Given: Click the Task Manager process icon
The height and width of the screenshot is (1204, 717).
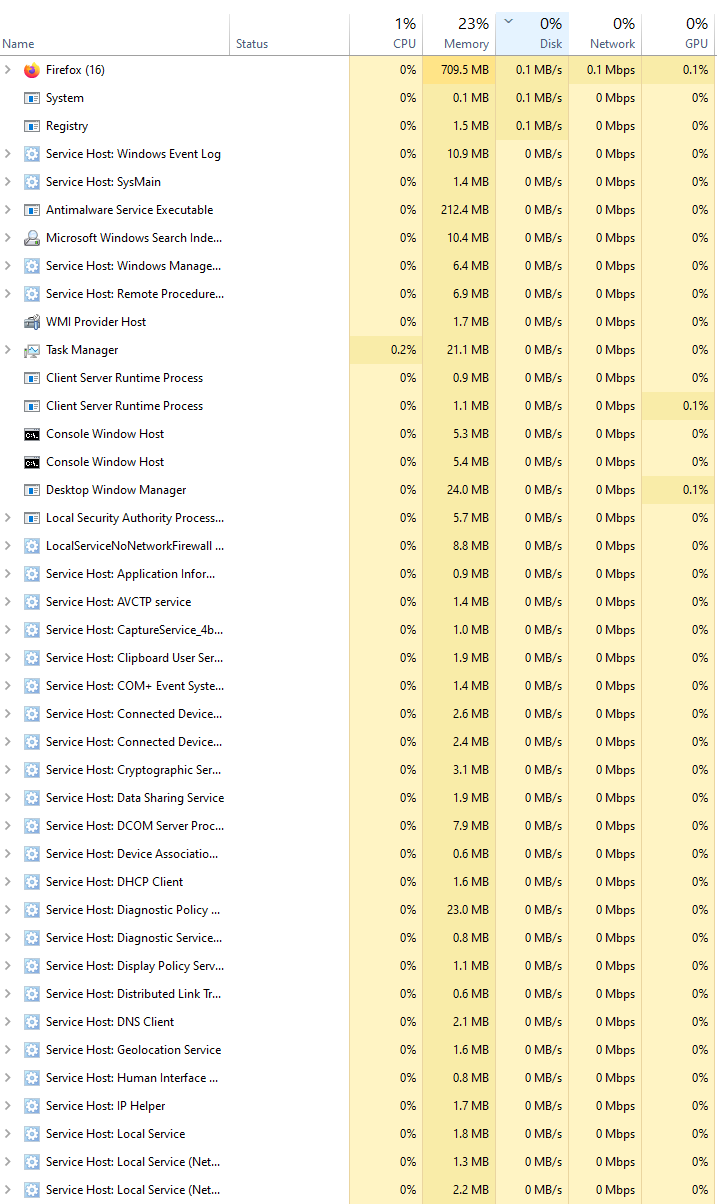Looking at the screenshot, I should click(31, 350).
